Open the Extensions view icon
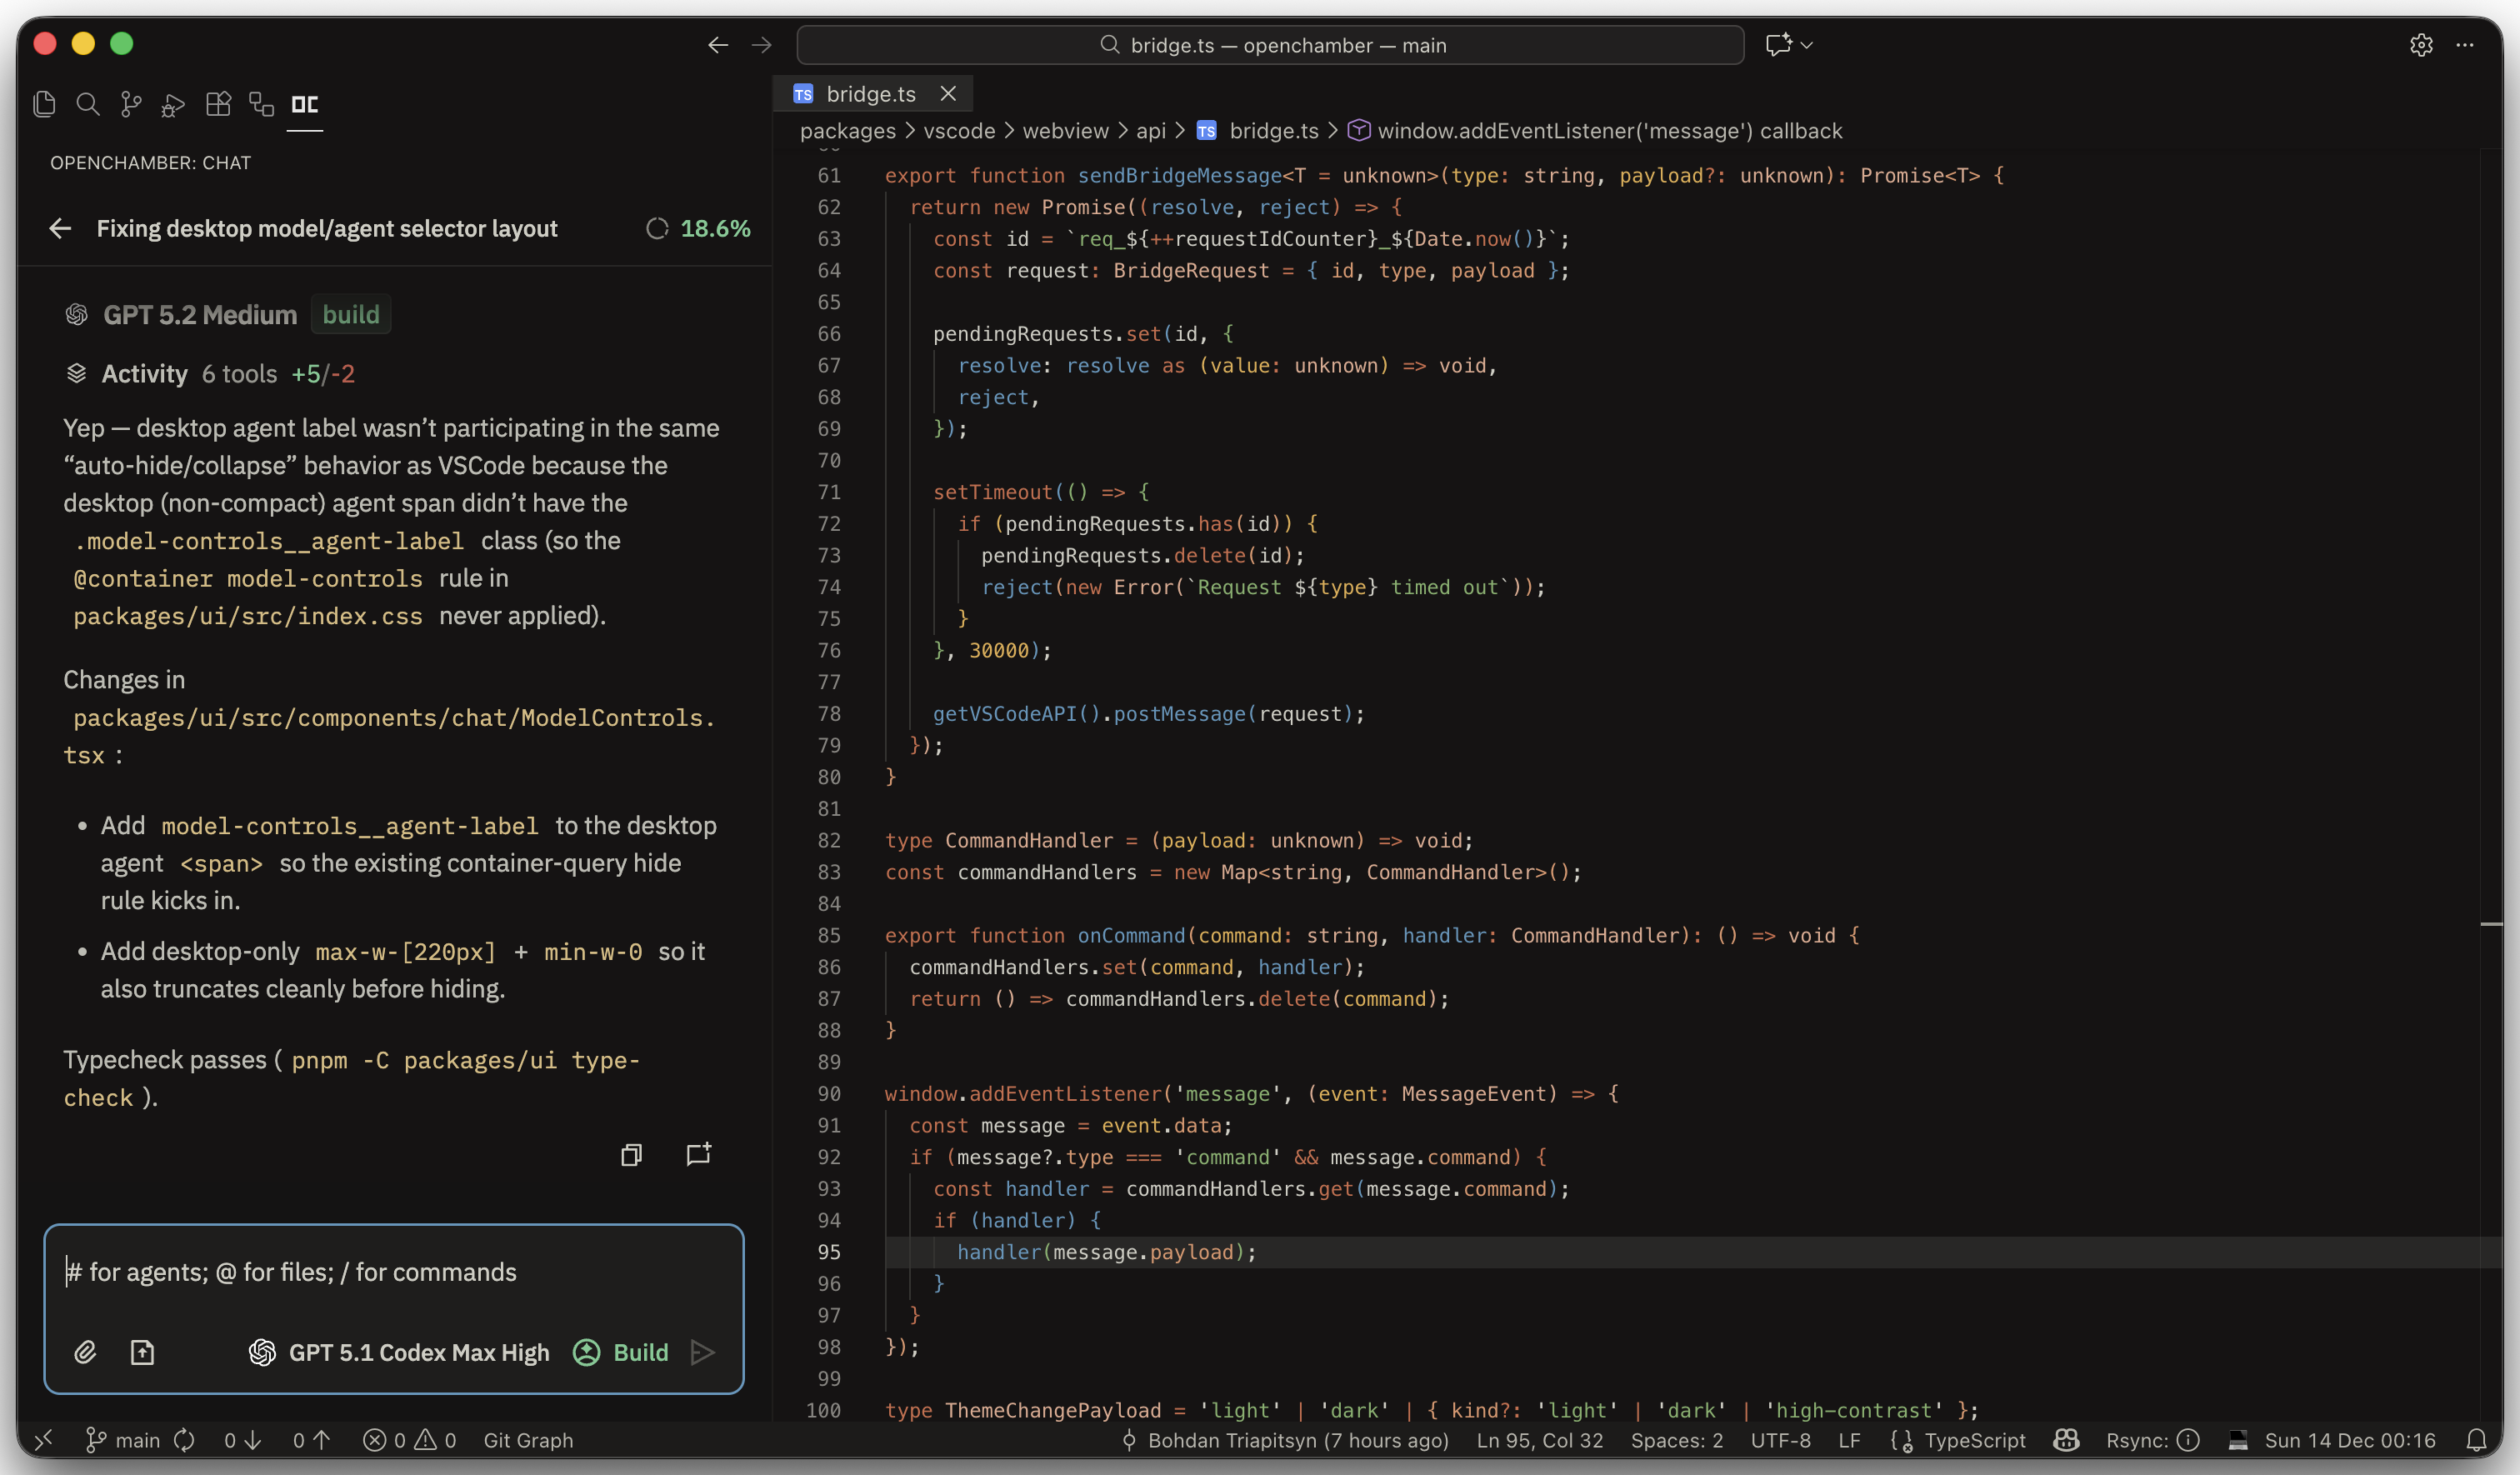The image size is (2520, 1475). coord(218,104)
